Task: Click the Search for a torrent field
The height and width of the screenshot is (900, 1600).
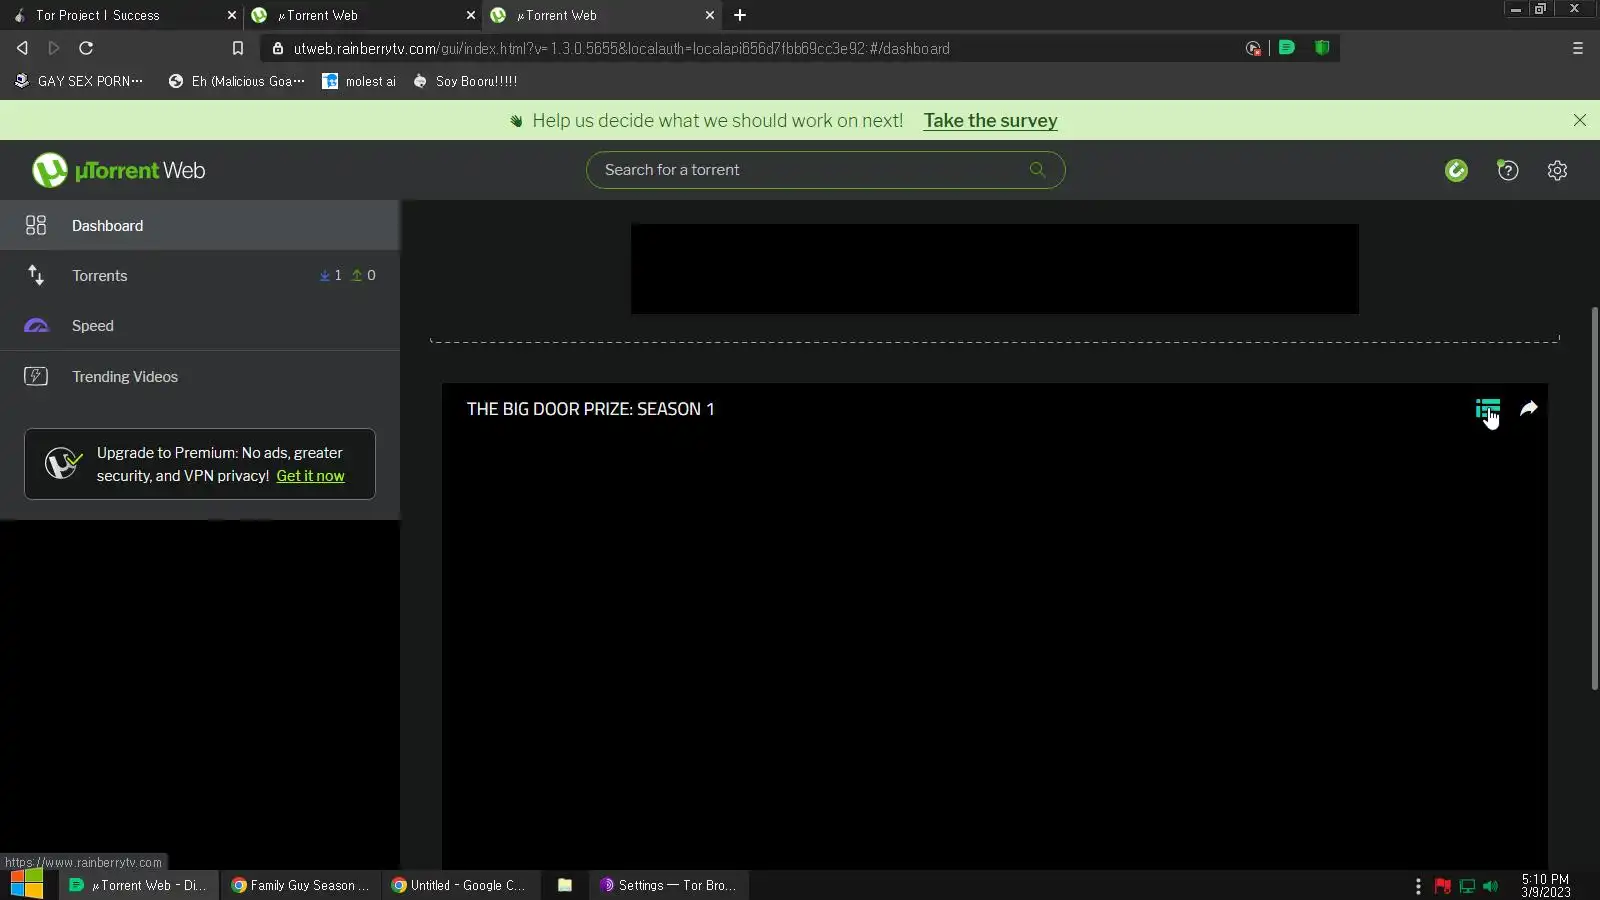Action: click(825, 170)
